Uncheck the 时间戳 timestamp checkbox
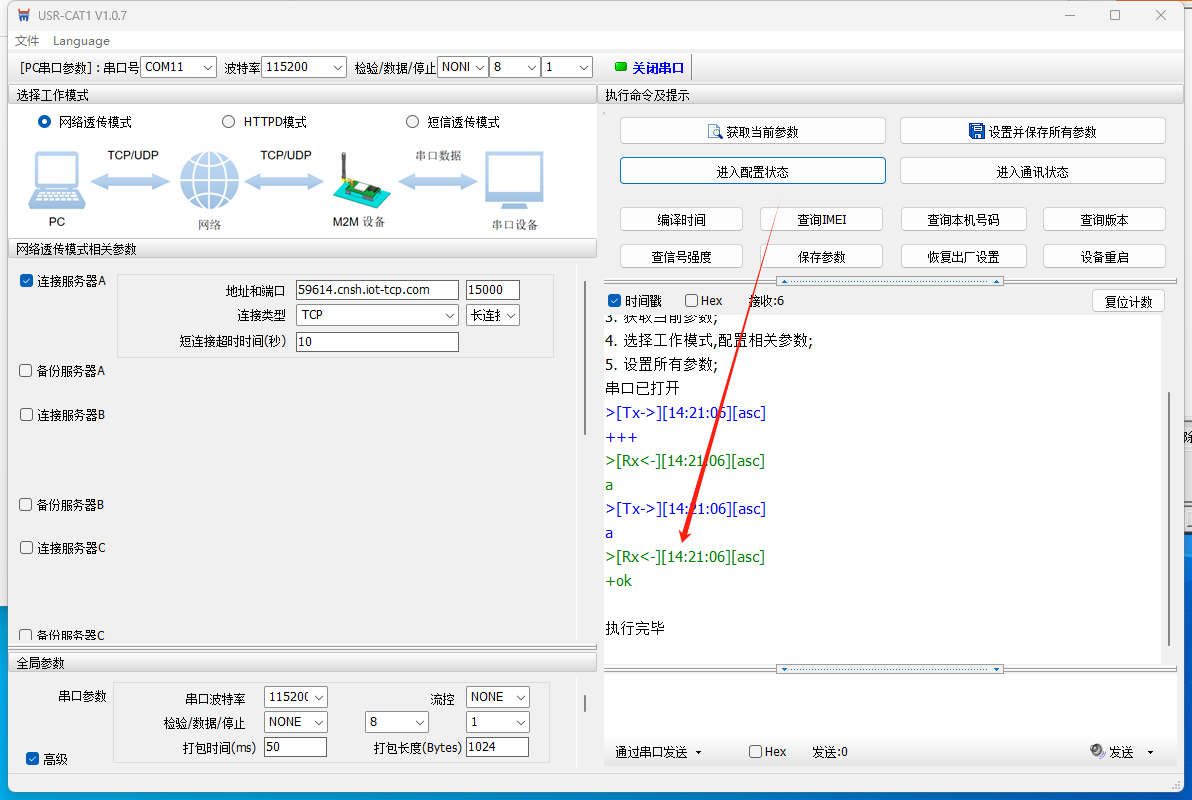This screenshot has height=800, width=1192. [615, 301]
